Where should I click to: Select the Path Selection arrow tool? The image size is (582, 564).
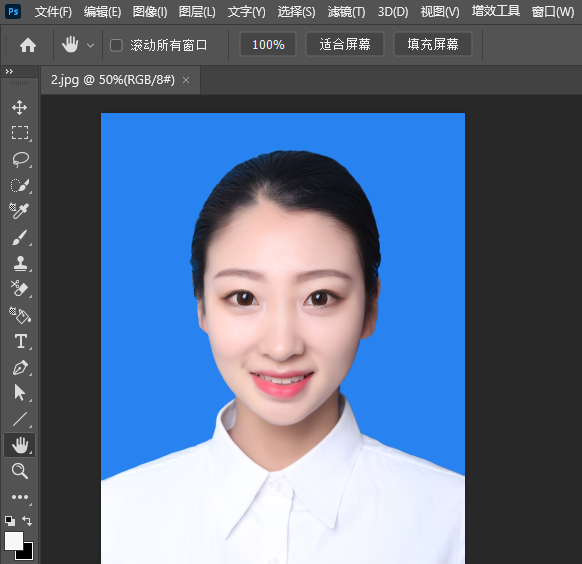(19, 393)
